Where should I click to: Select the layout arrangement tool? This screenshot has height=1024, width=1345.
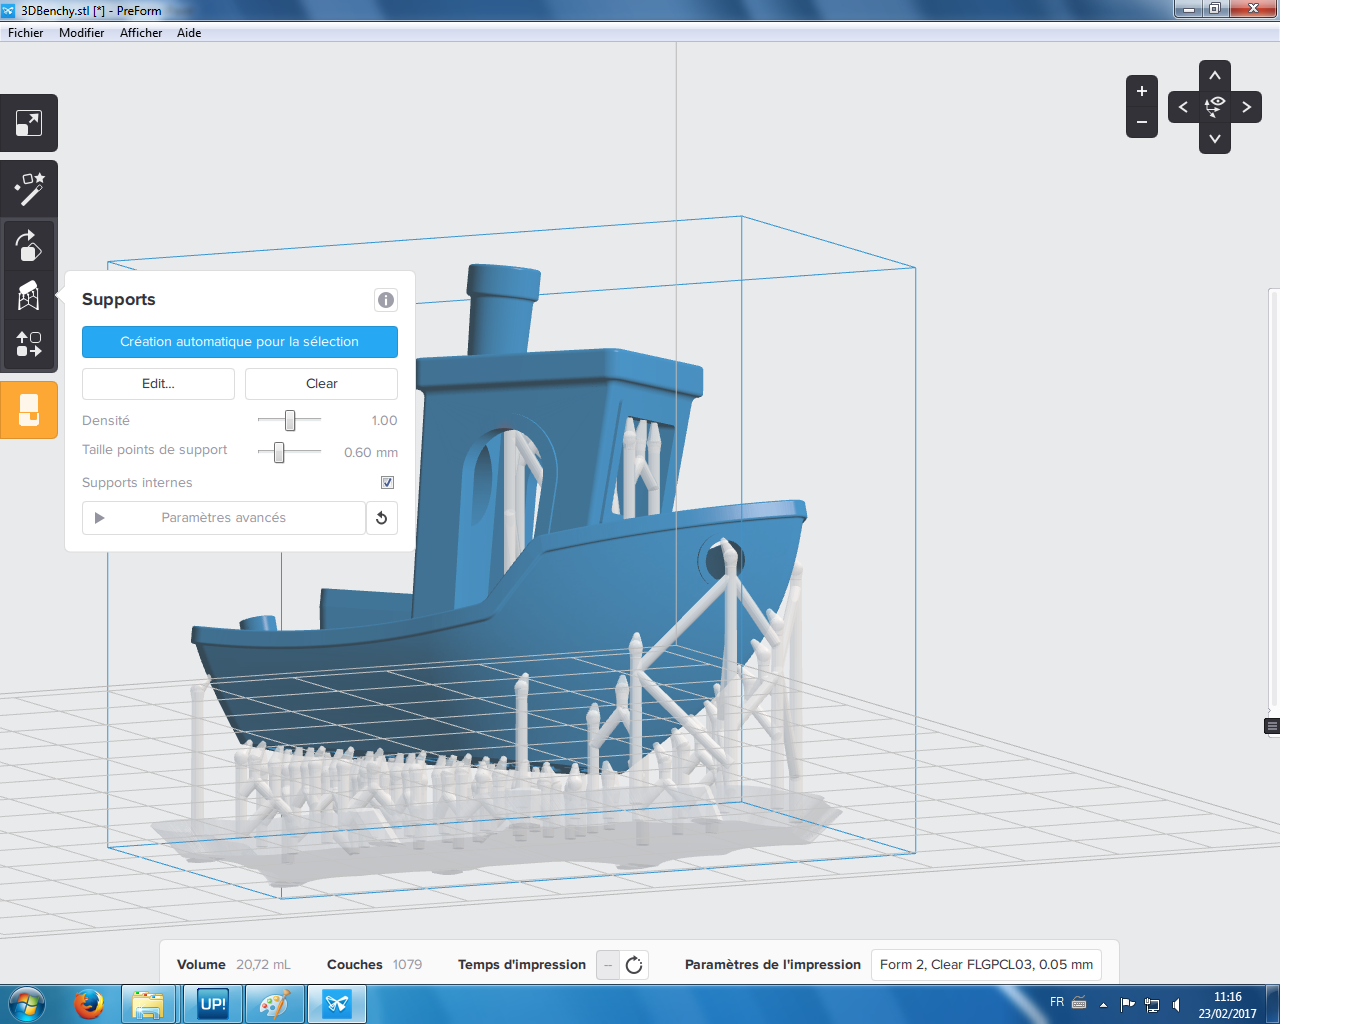coord(29,344)
